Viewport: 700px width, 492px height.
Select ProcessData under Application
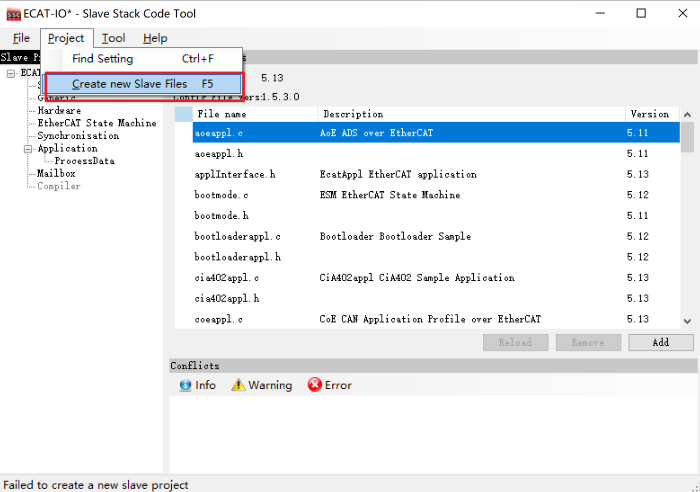point(84,160)
